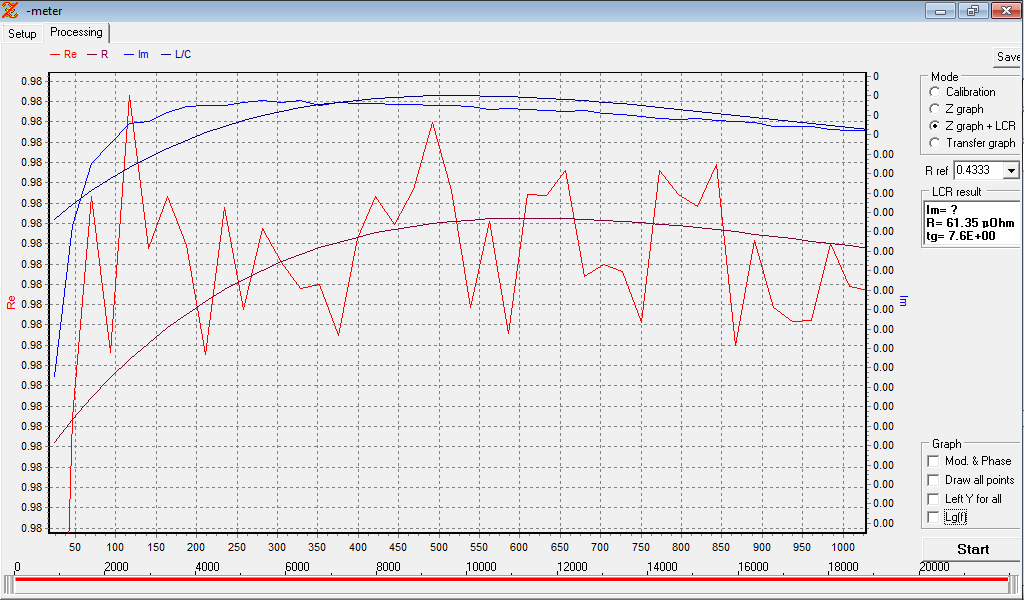
Task: Click the L/C legend entry
Action: [x=175, y=54]
